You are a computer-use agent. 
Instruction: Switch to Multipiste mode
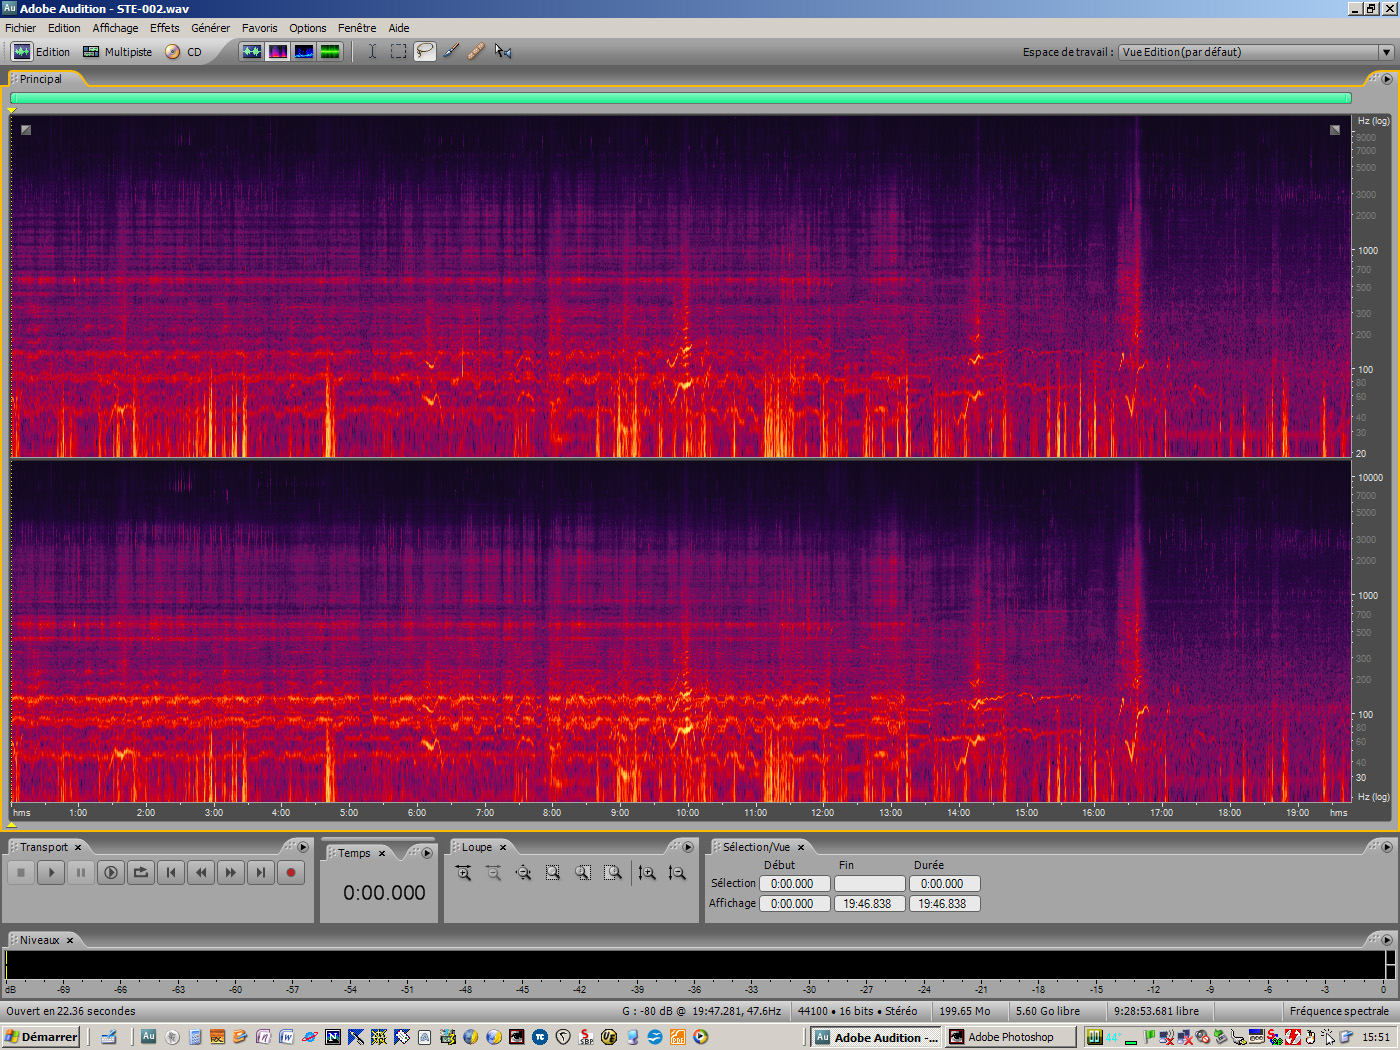click(117, 51)
